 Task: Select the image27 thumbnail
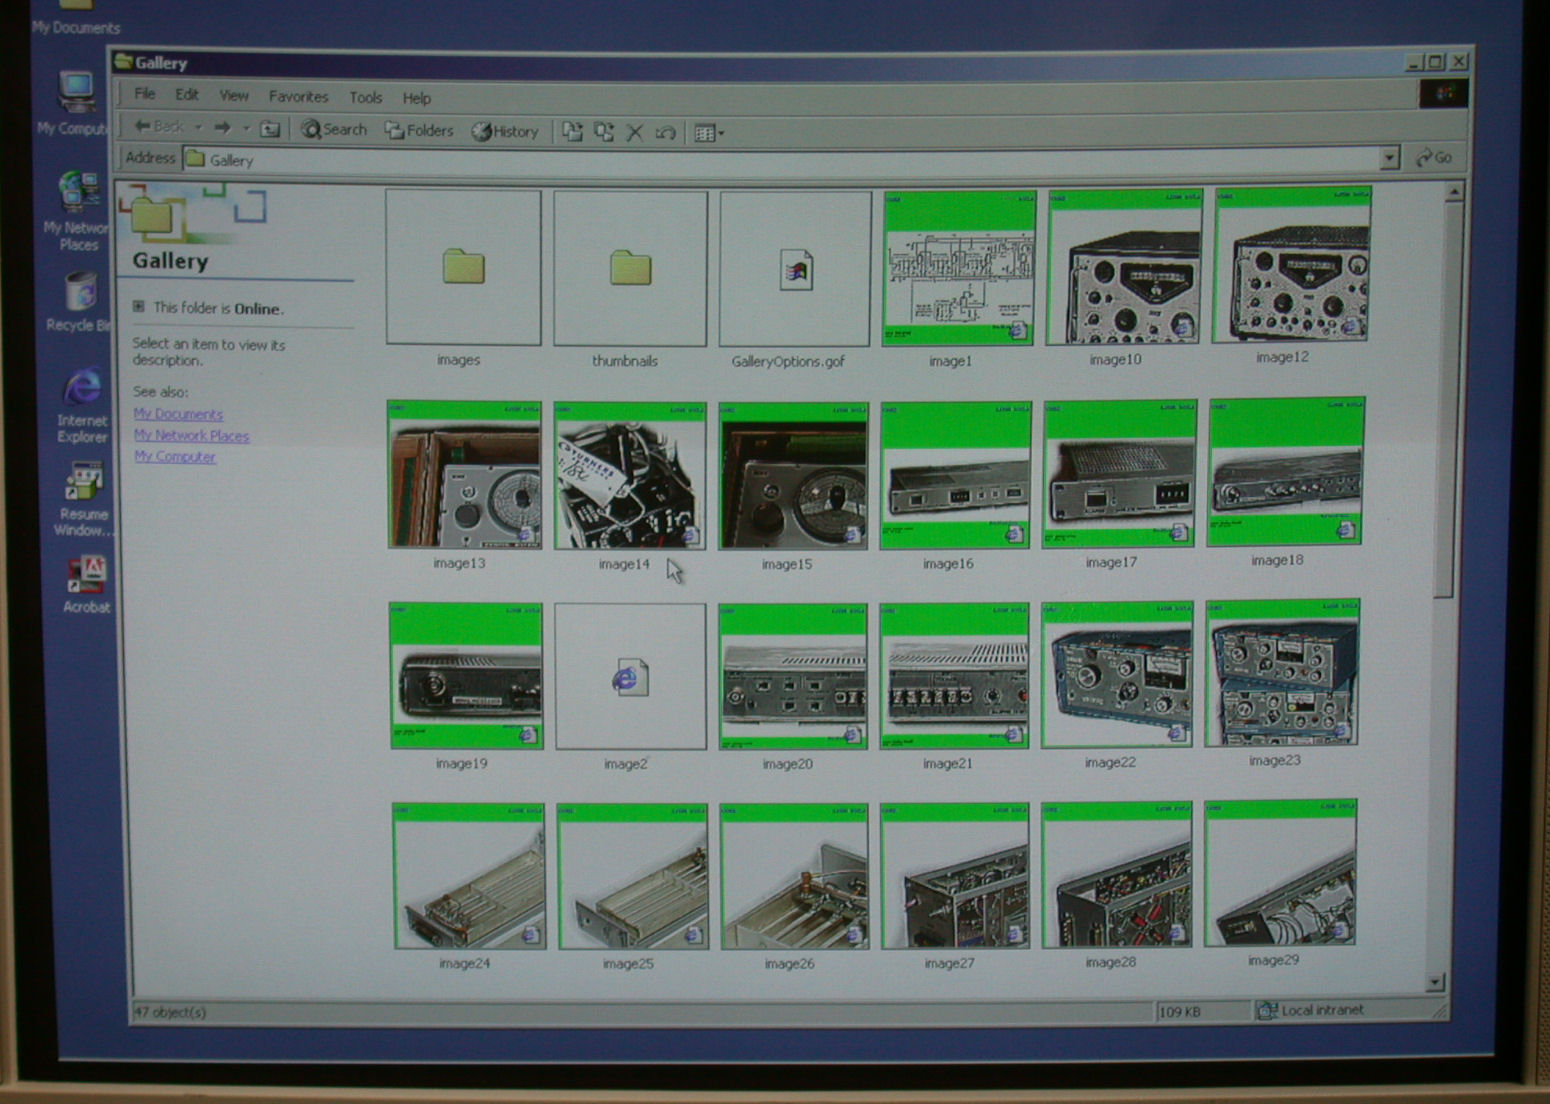coord(954,875)
